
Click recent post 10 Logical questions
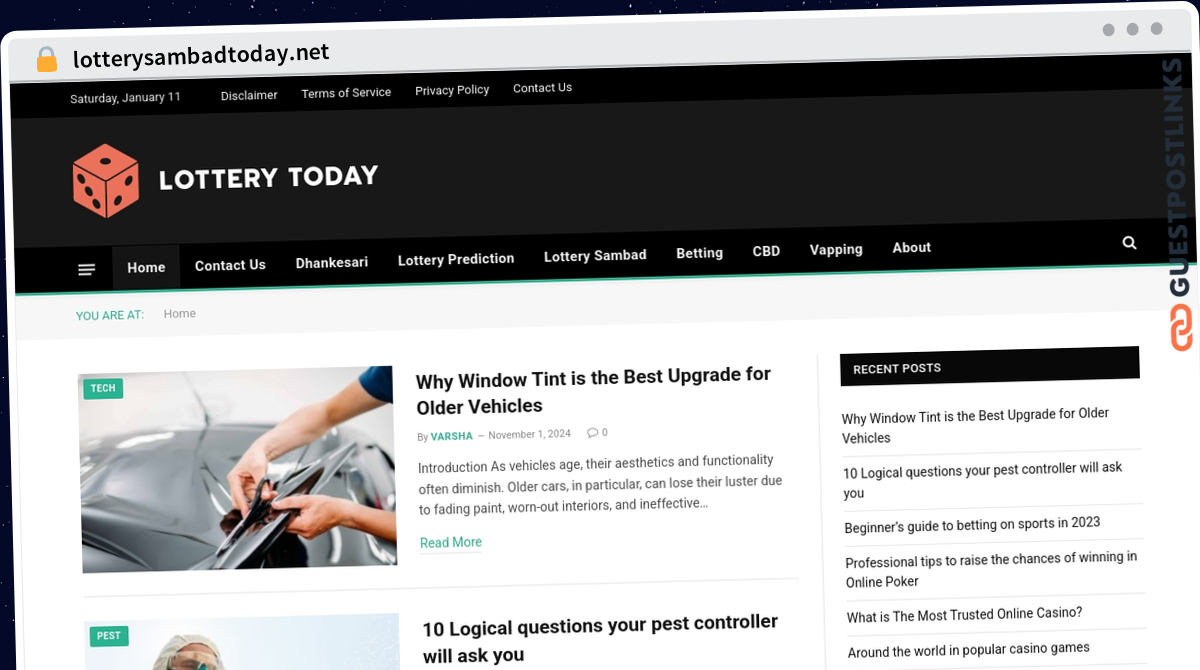[983, 480]
